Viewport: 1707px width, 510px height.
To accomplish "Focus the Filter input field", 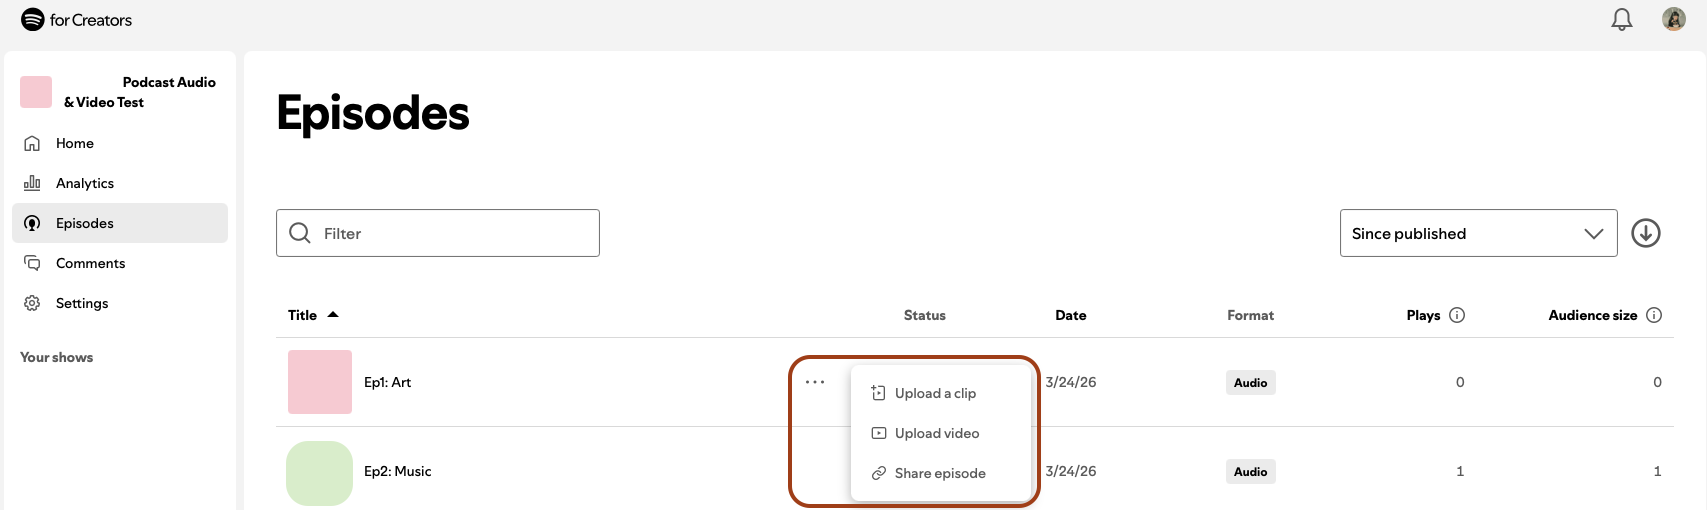I will point(438,233).
